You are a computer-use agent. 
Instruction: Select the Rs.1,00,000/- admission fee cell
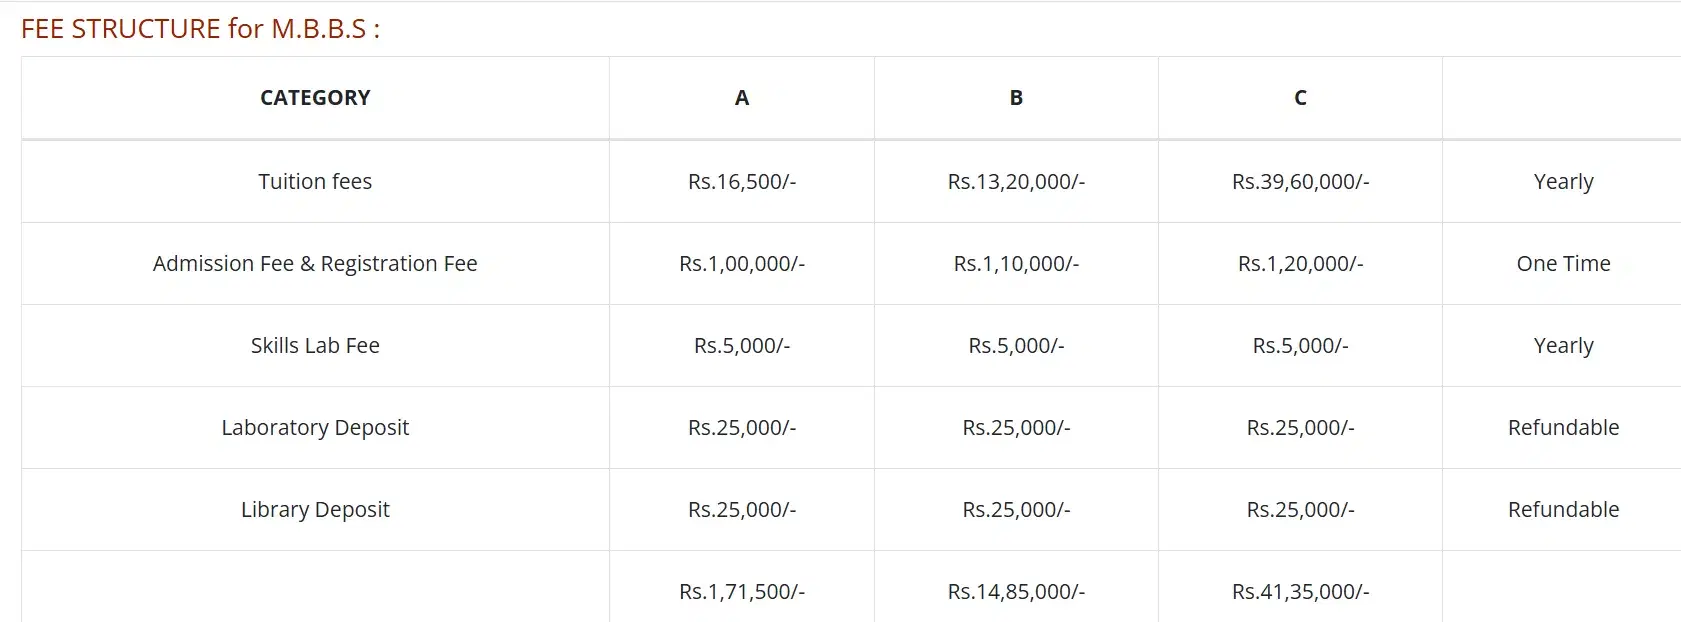coord(742,264)
